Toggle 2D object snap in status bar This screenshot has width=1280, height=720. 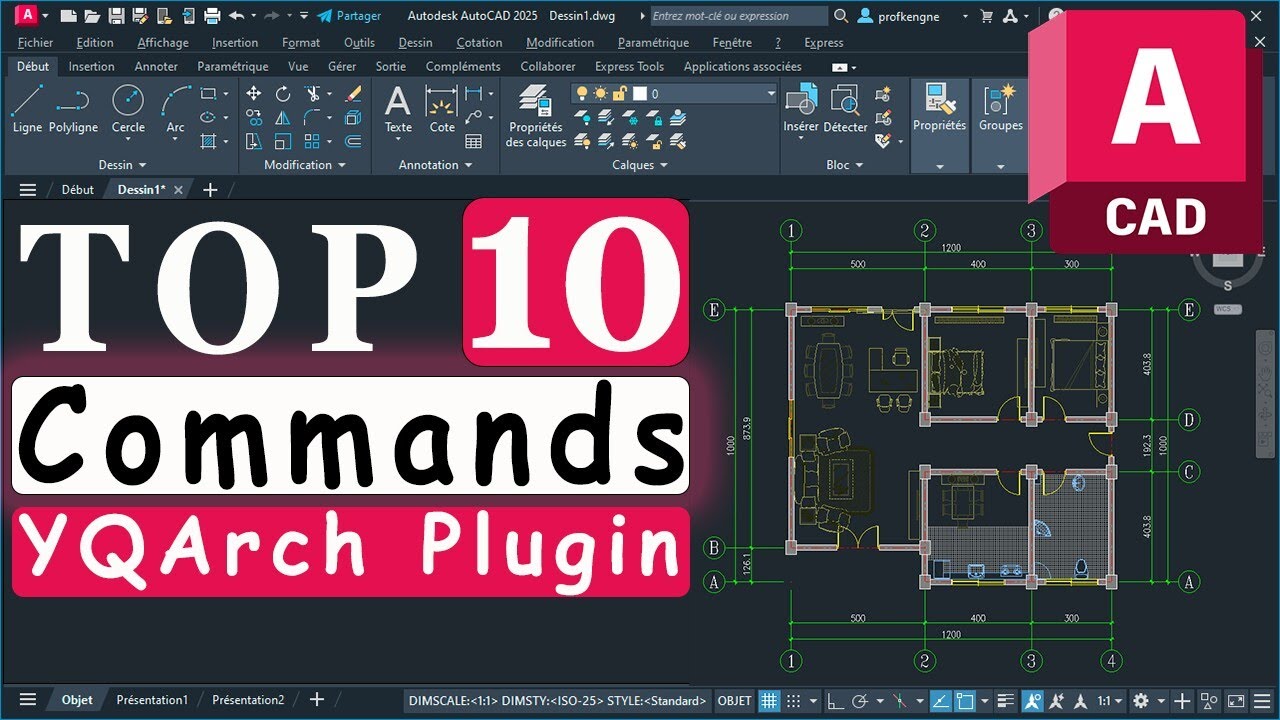966,701
